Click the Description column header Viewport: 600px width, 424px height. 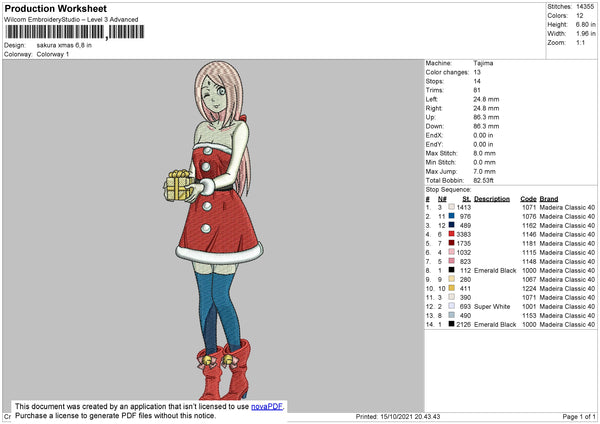pyautogui.click(x=492, y=199)
